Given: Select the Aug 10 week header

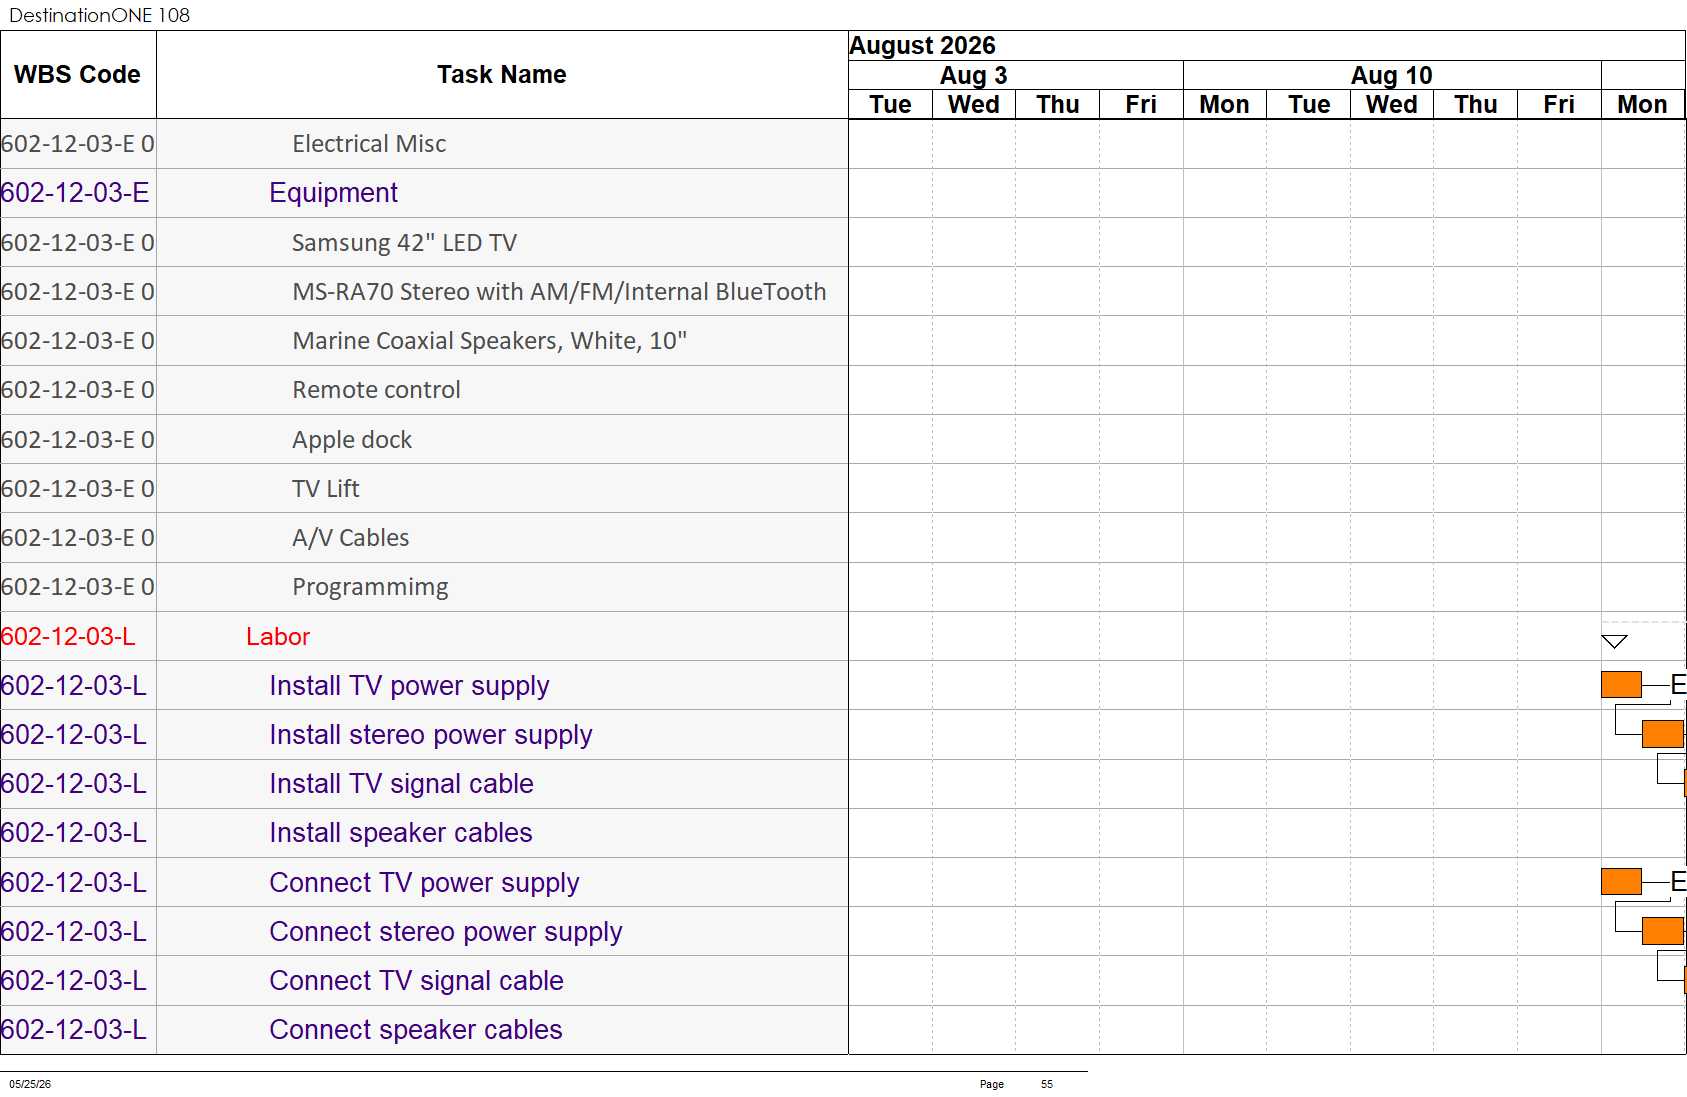Looking at the screenshot, I should [1392, 75].
